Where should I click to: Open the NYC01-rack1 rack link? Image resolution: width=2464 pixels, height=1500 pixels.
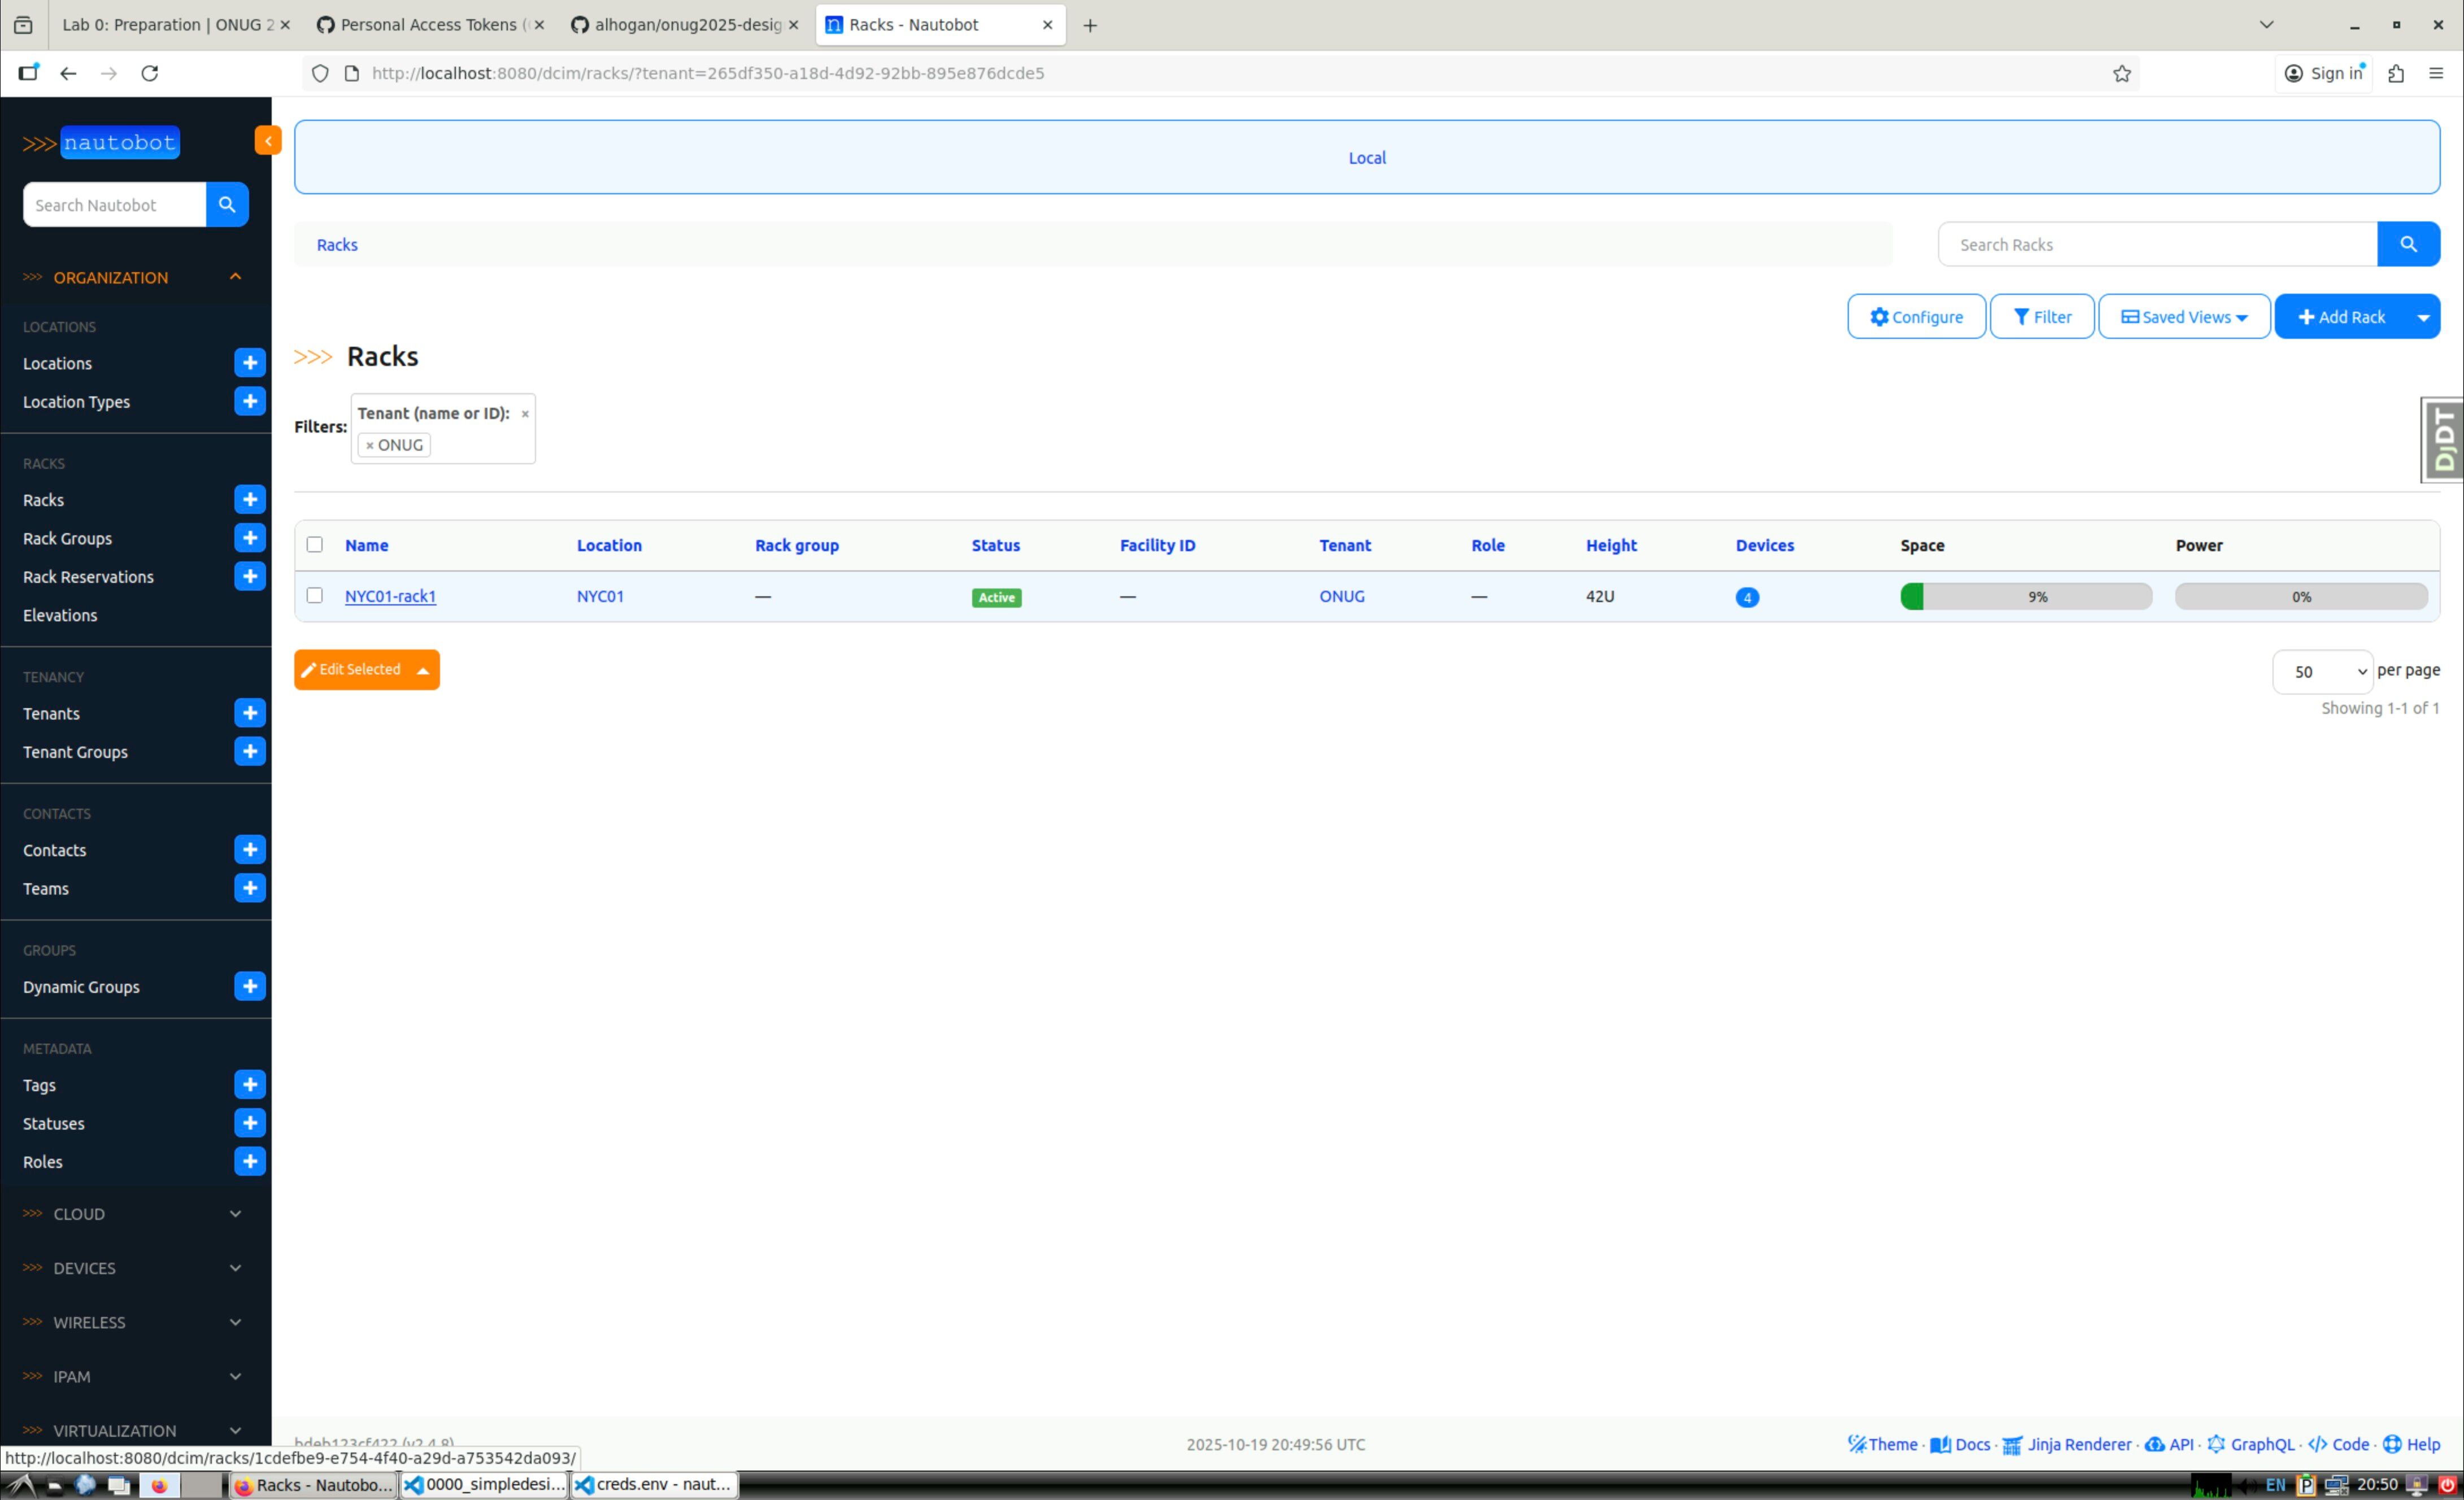point(390,596)
